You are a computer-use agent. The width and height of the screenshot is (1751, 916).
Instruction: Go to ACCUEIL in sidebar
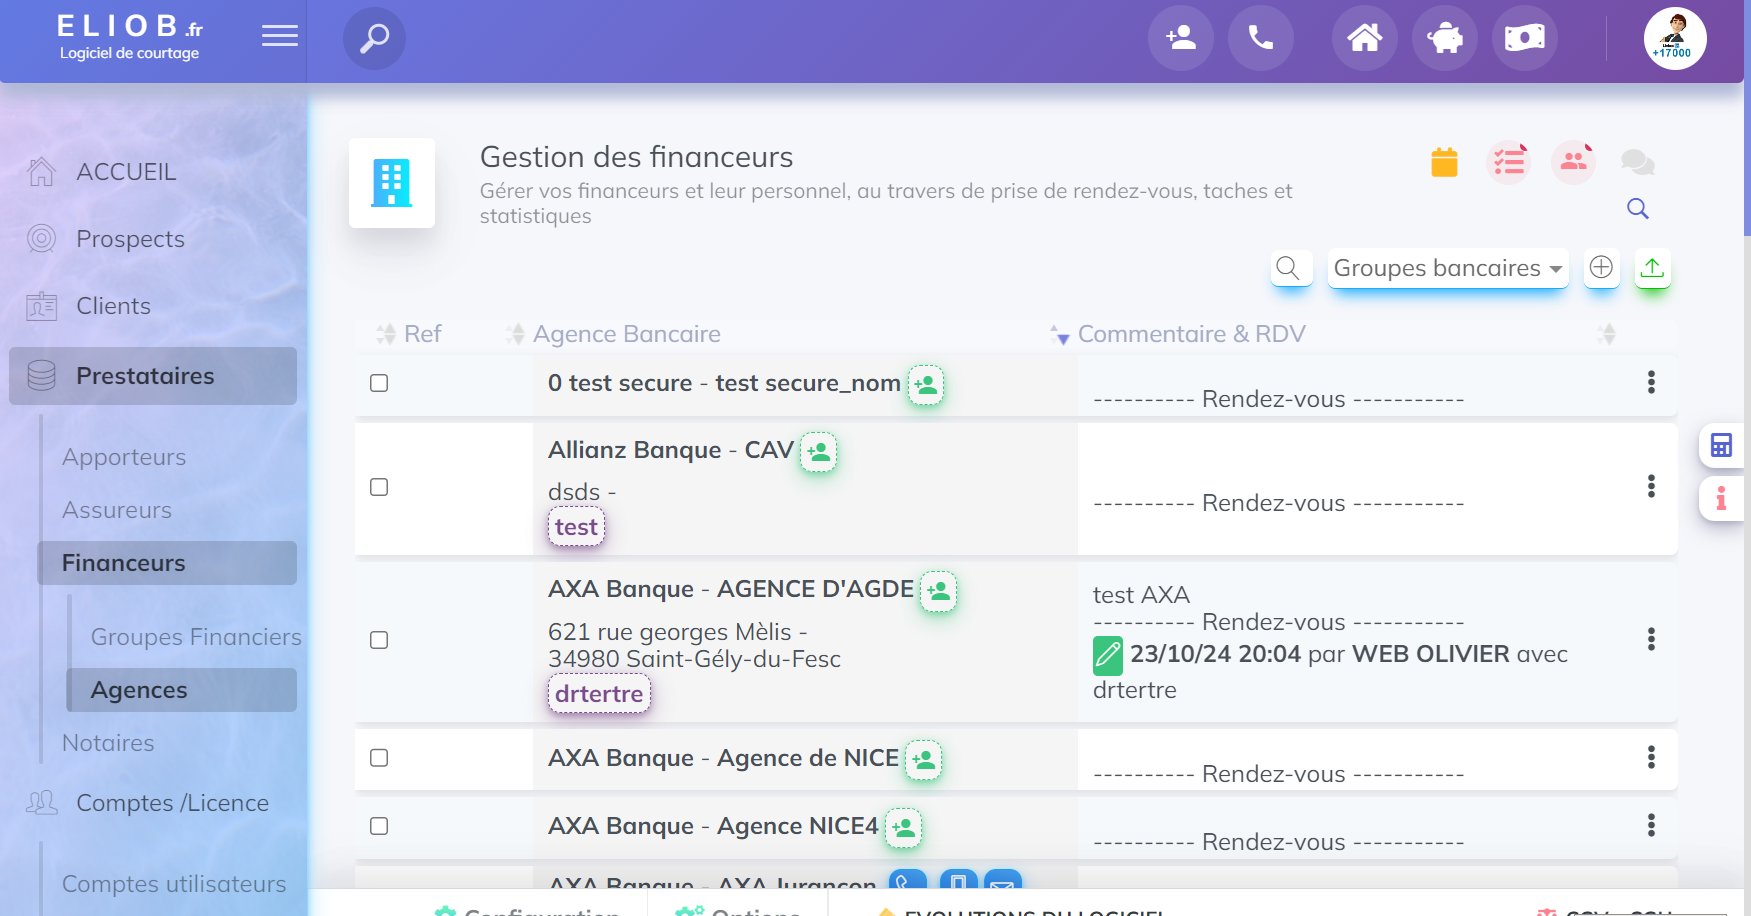coord(126,172)
